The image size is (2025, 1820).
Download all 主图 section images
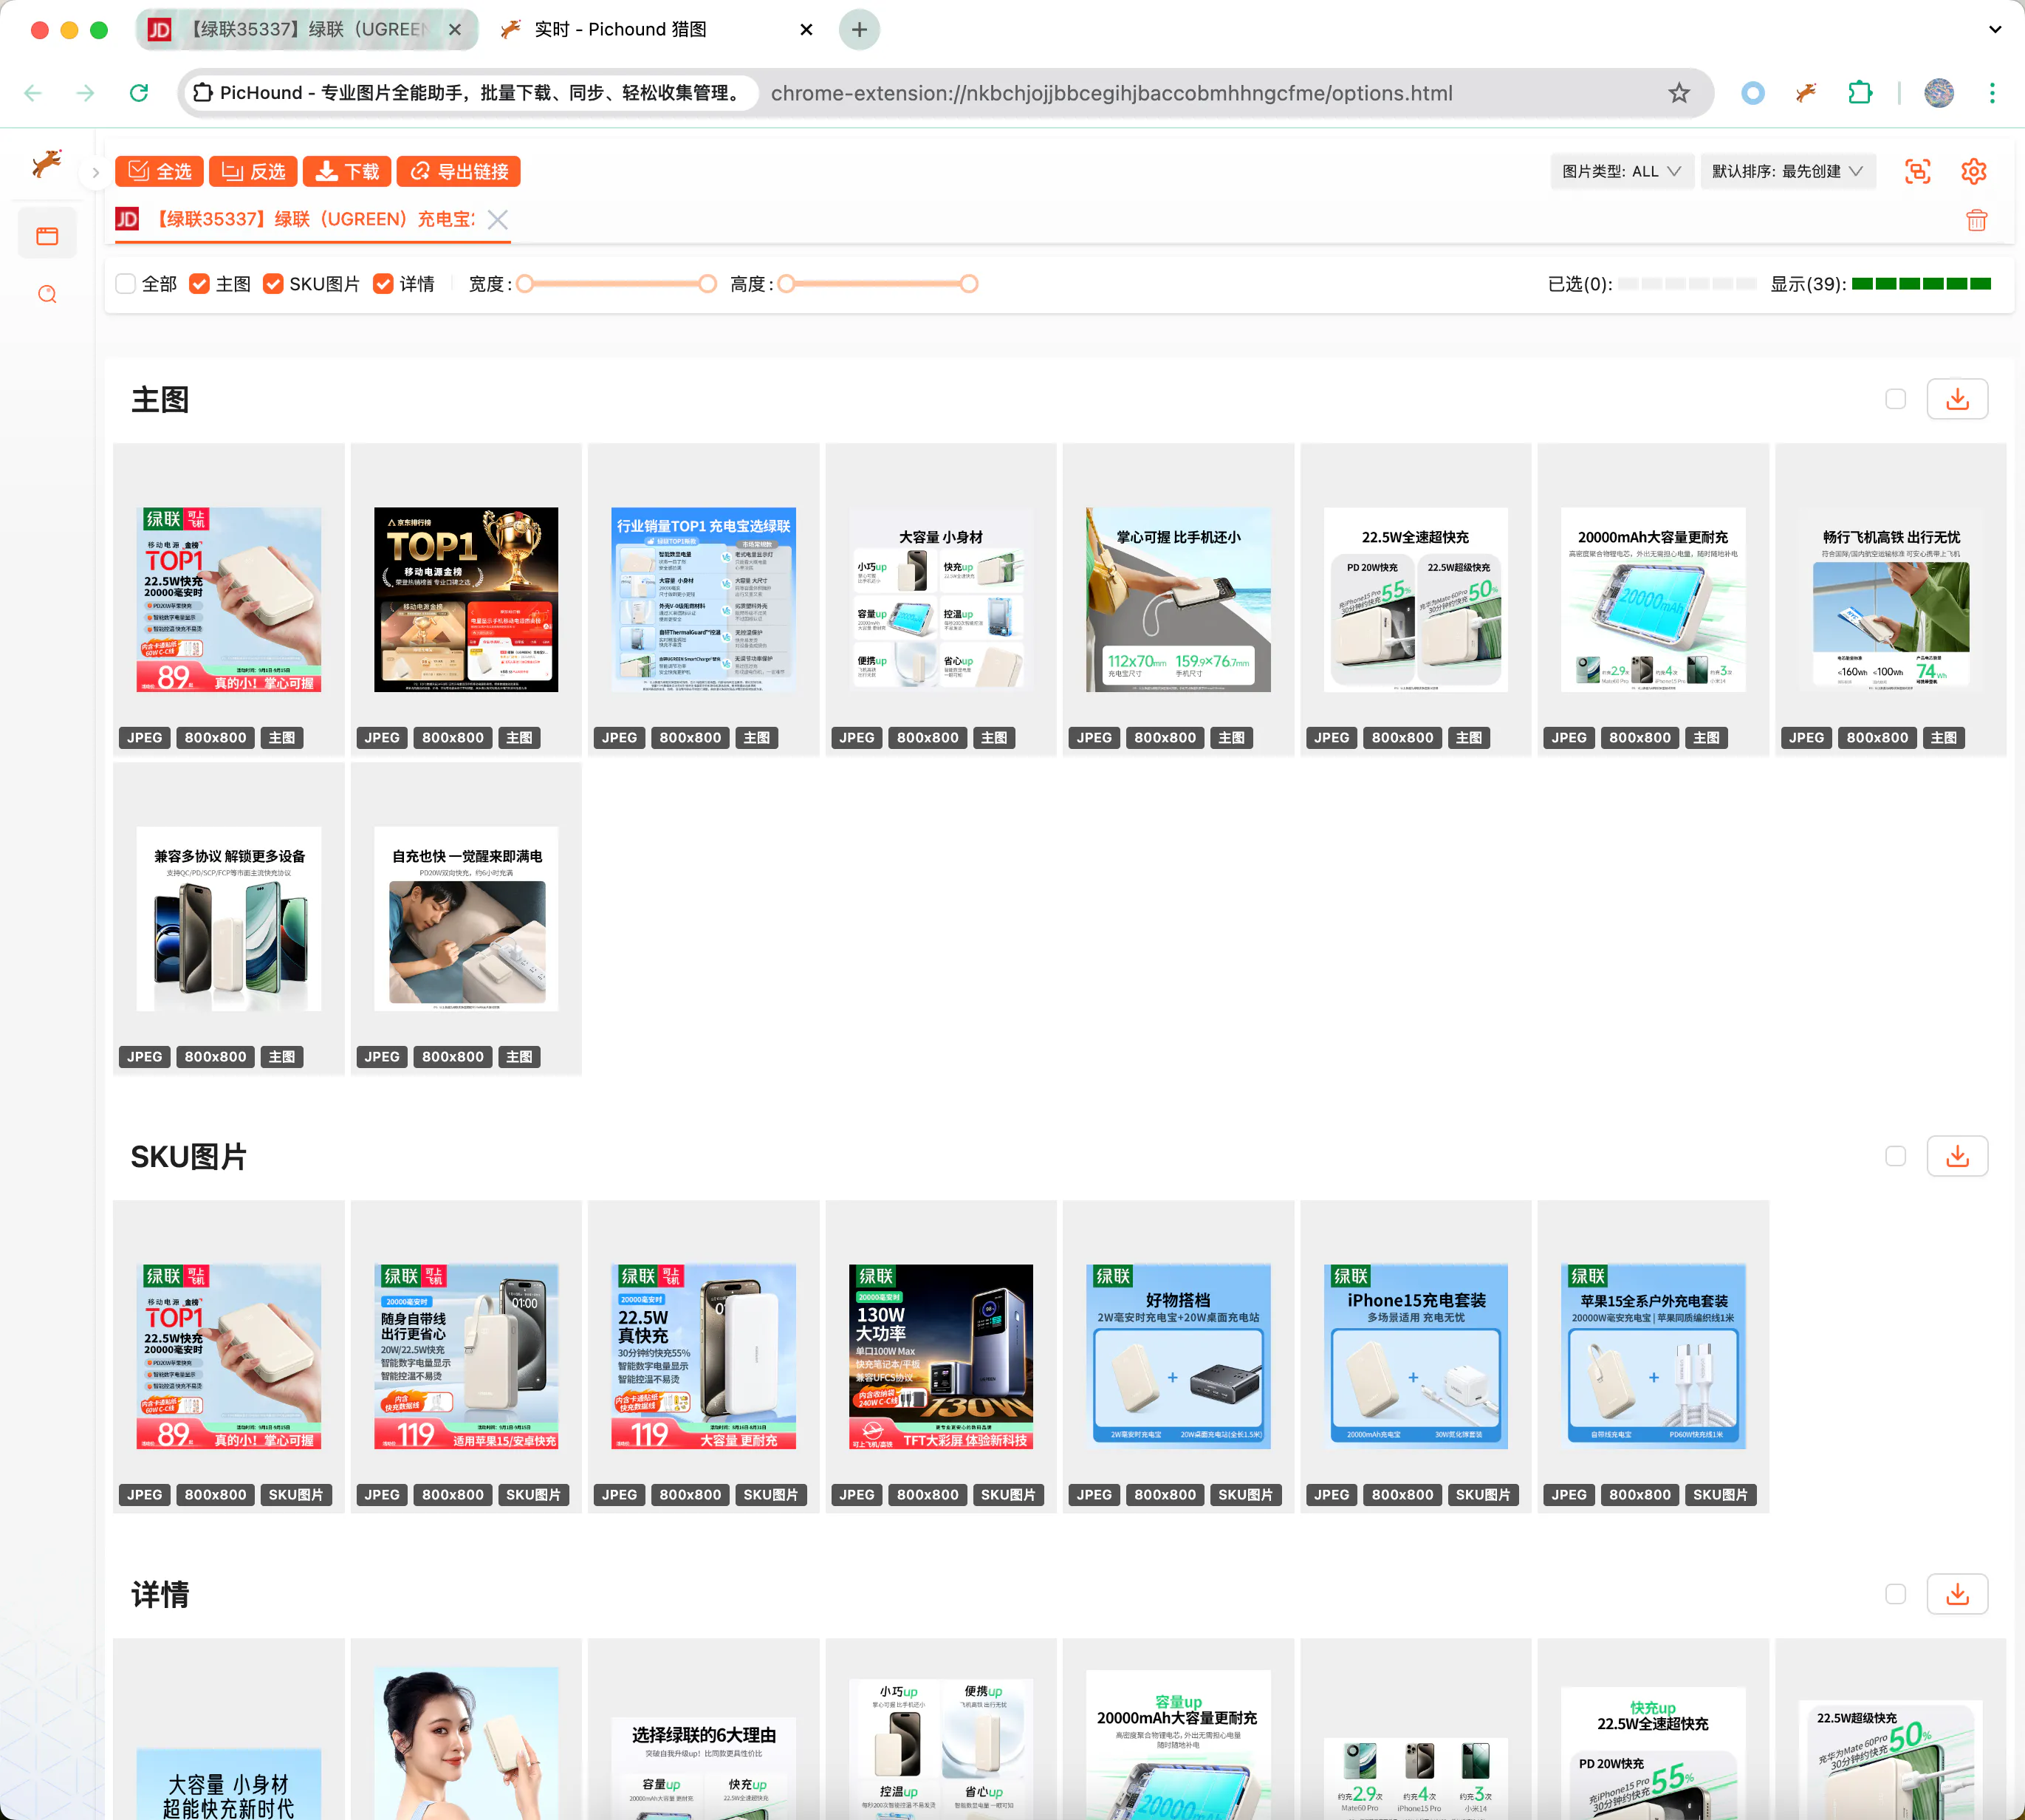[1956, 399]
